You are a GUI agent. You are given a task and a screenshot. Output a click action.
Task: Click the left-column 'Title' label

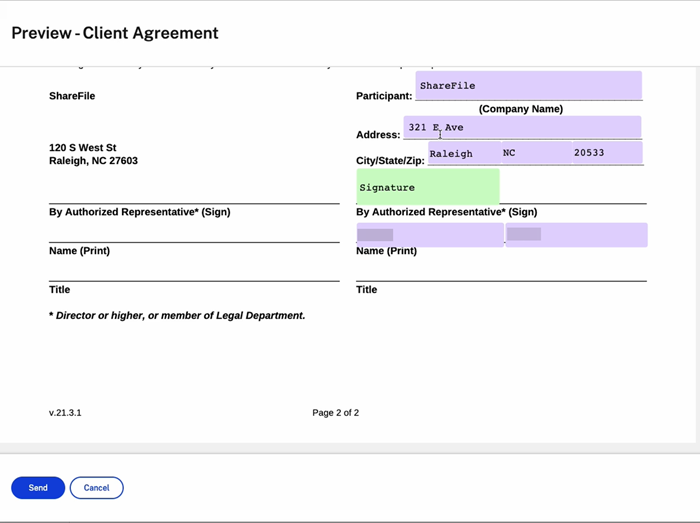[x=59, y=290]
